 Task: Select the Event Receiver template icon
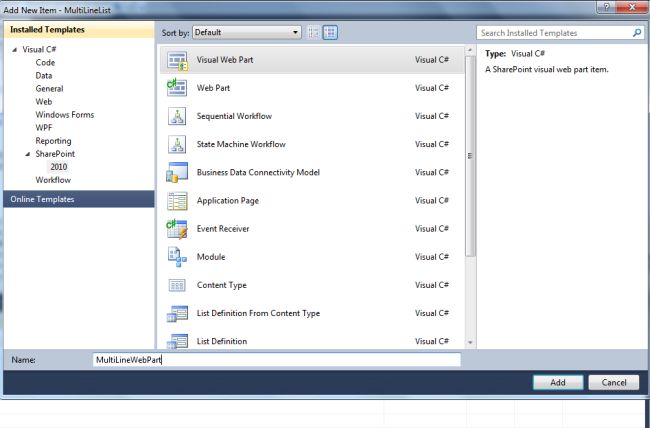coord(177,229)
